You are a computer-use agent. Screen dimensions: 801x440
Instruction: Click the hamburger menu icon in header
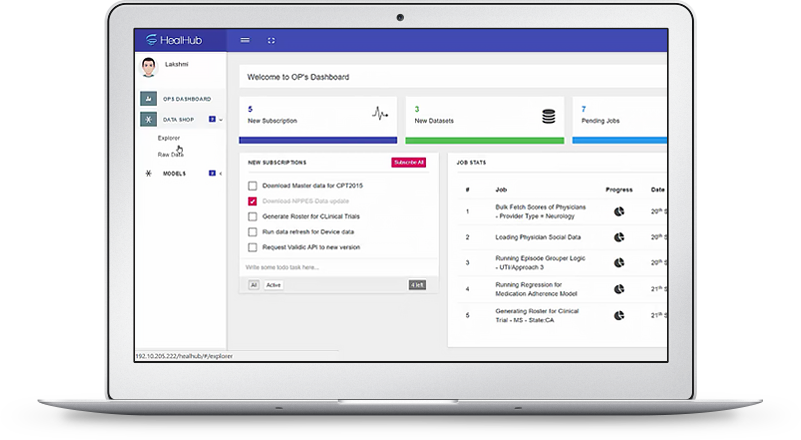[x=245, y=40]
